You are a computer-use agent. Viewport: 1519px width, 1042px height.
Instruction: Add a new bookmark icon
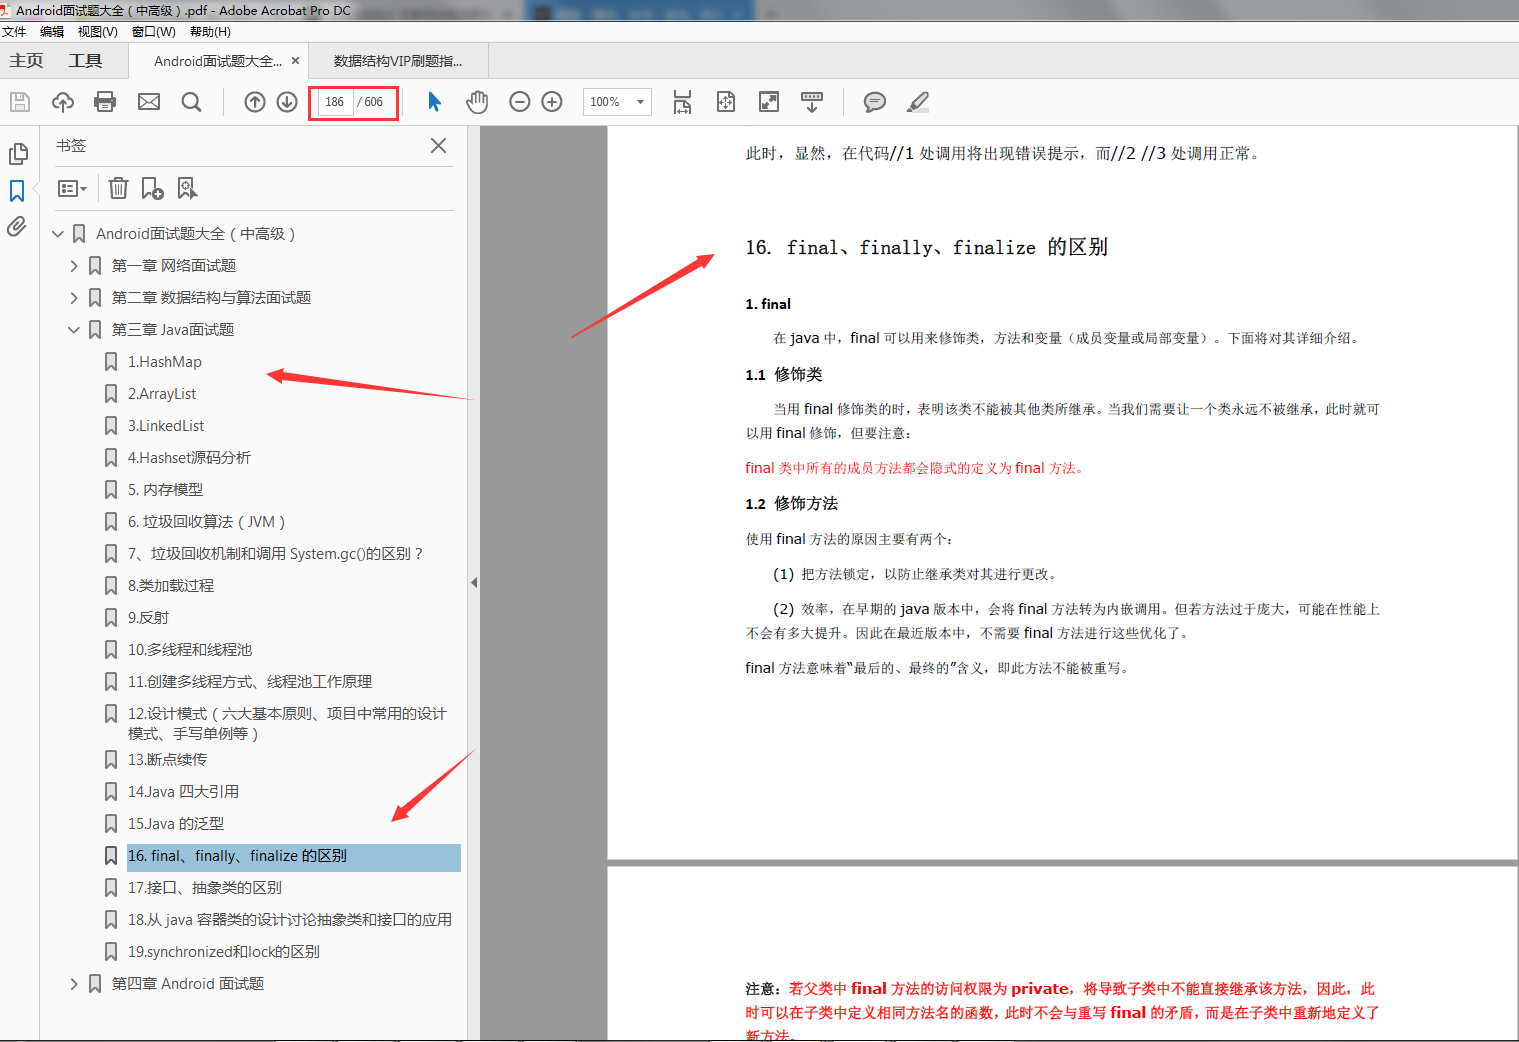(152, 188)
